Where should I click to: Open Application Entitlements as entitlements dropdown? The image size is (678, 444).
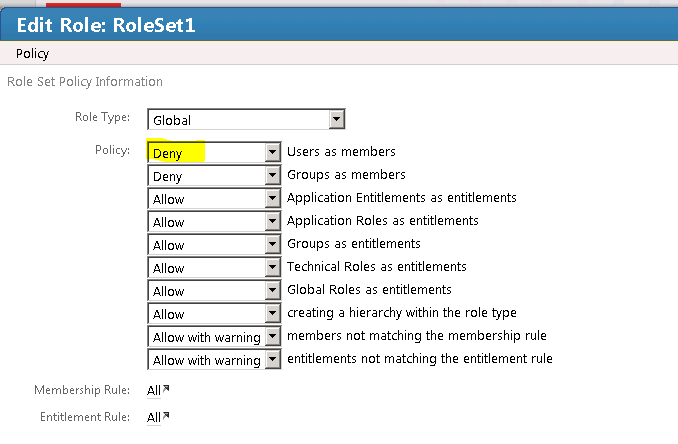click(x=272, y=199)
